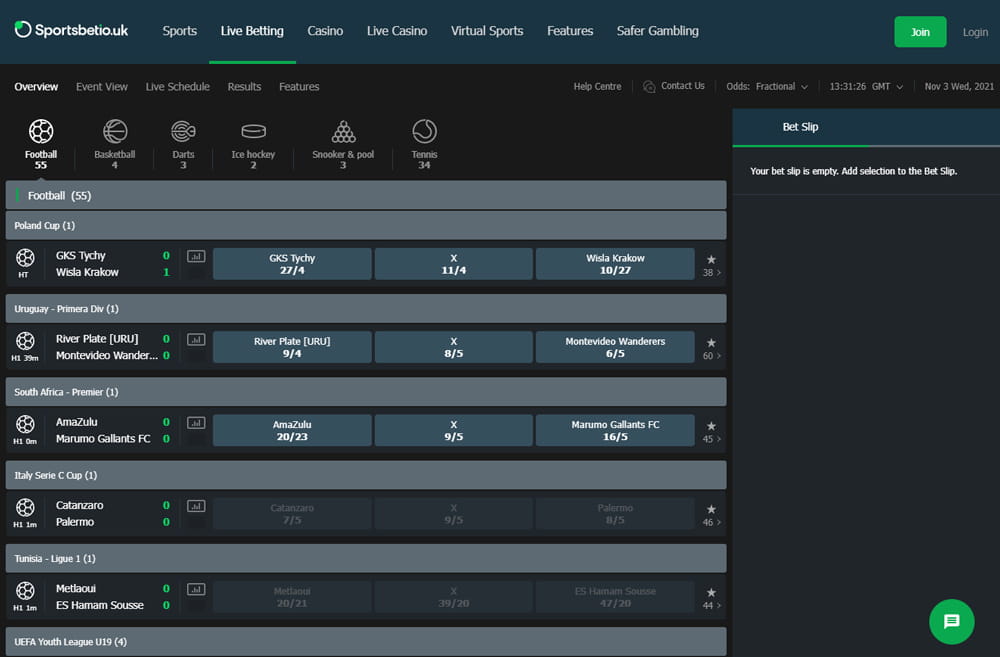Expand the UEFA Youth League U19 header

click(x=366, y=642)
